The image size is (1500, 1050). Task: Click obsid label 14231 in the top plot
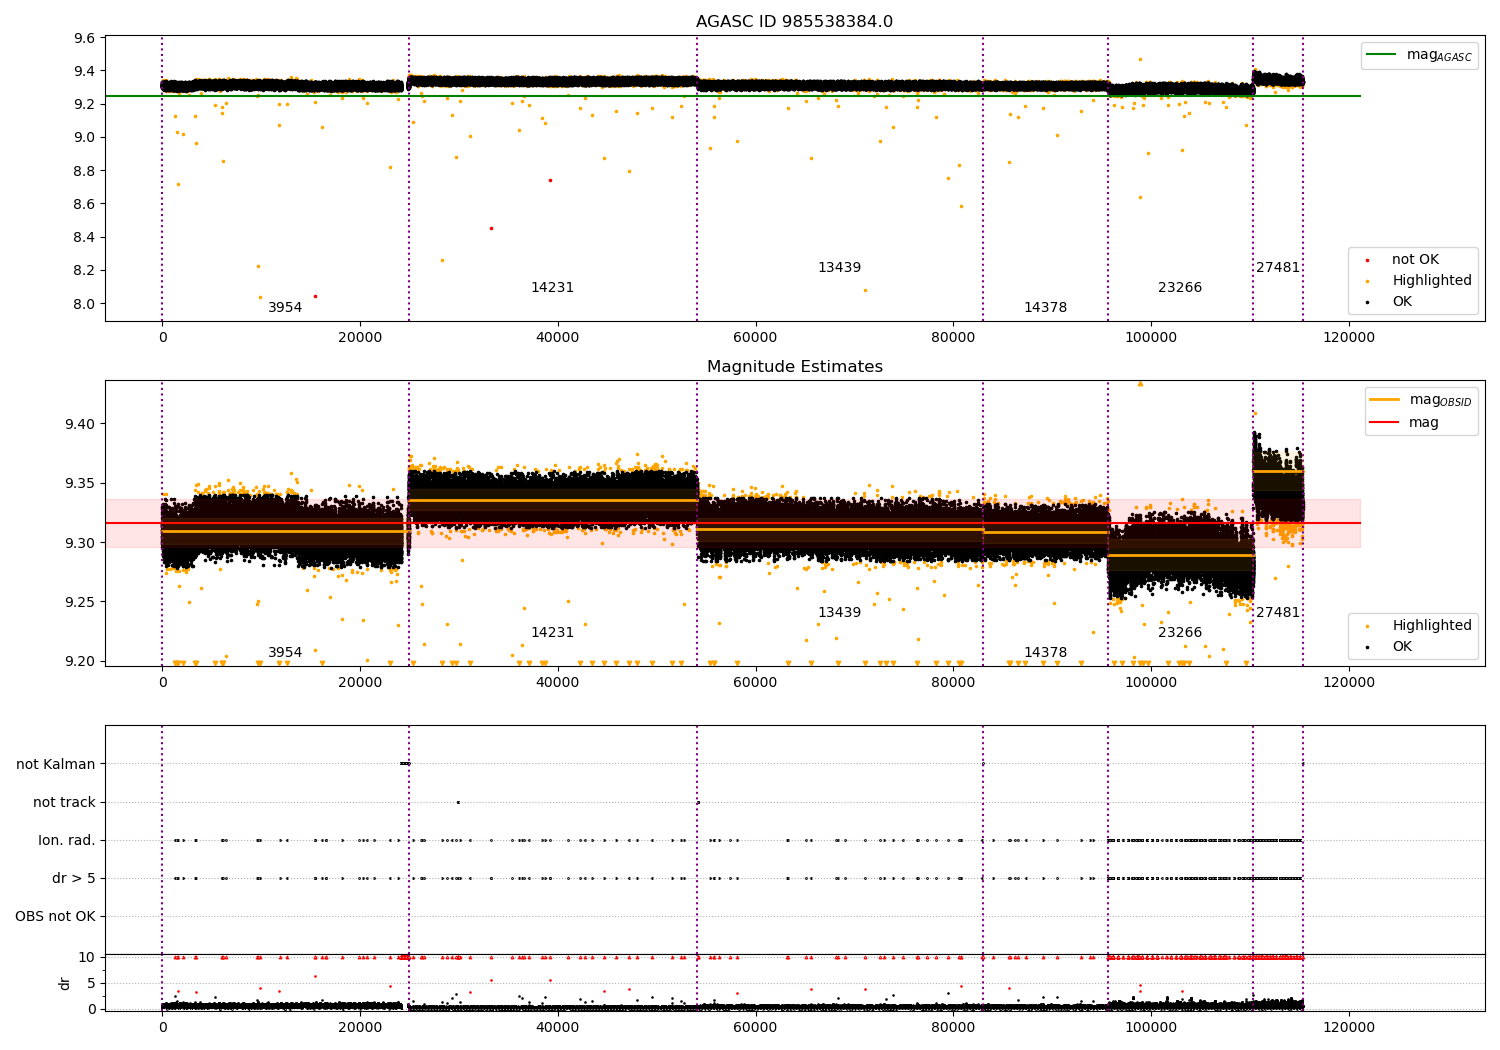(x=552, y=288)
